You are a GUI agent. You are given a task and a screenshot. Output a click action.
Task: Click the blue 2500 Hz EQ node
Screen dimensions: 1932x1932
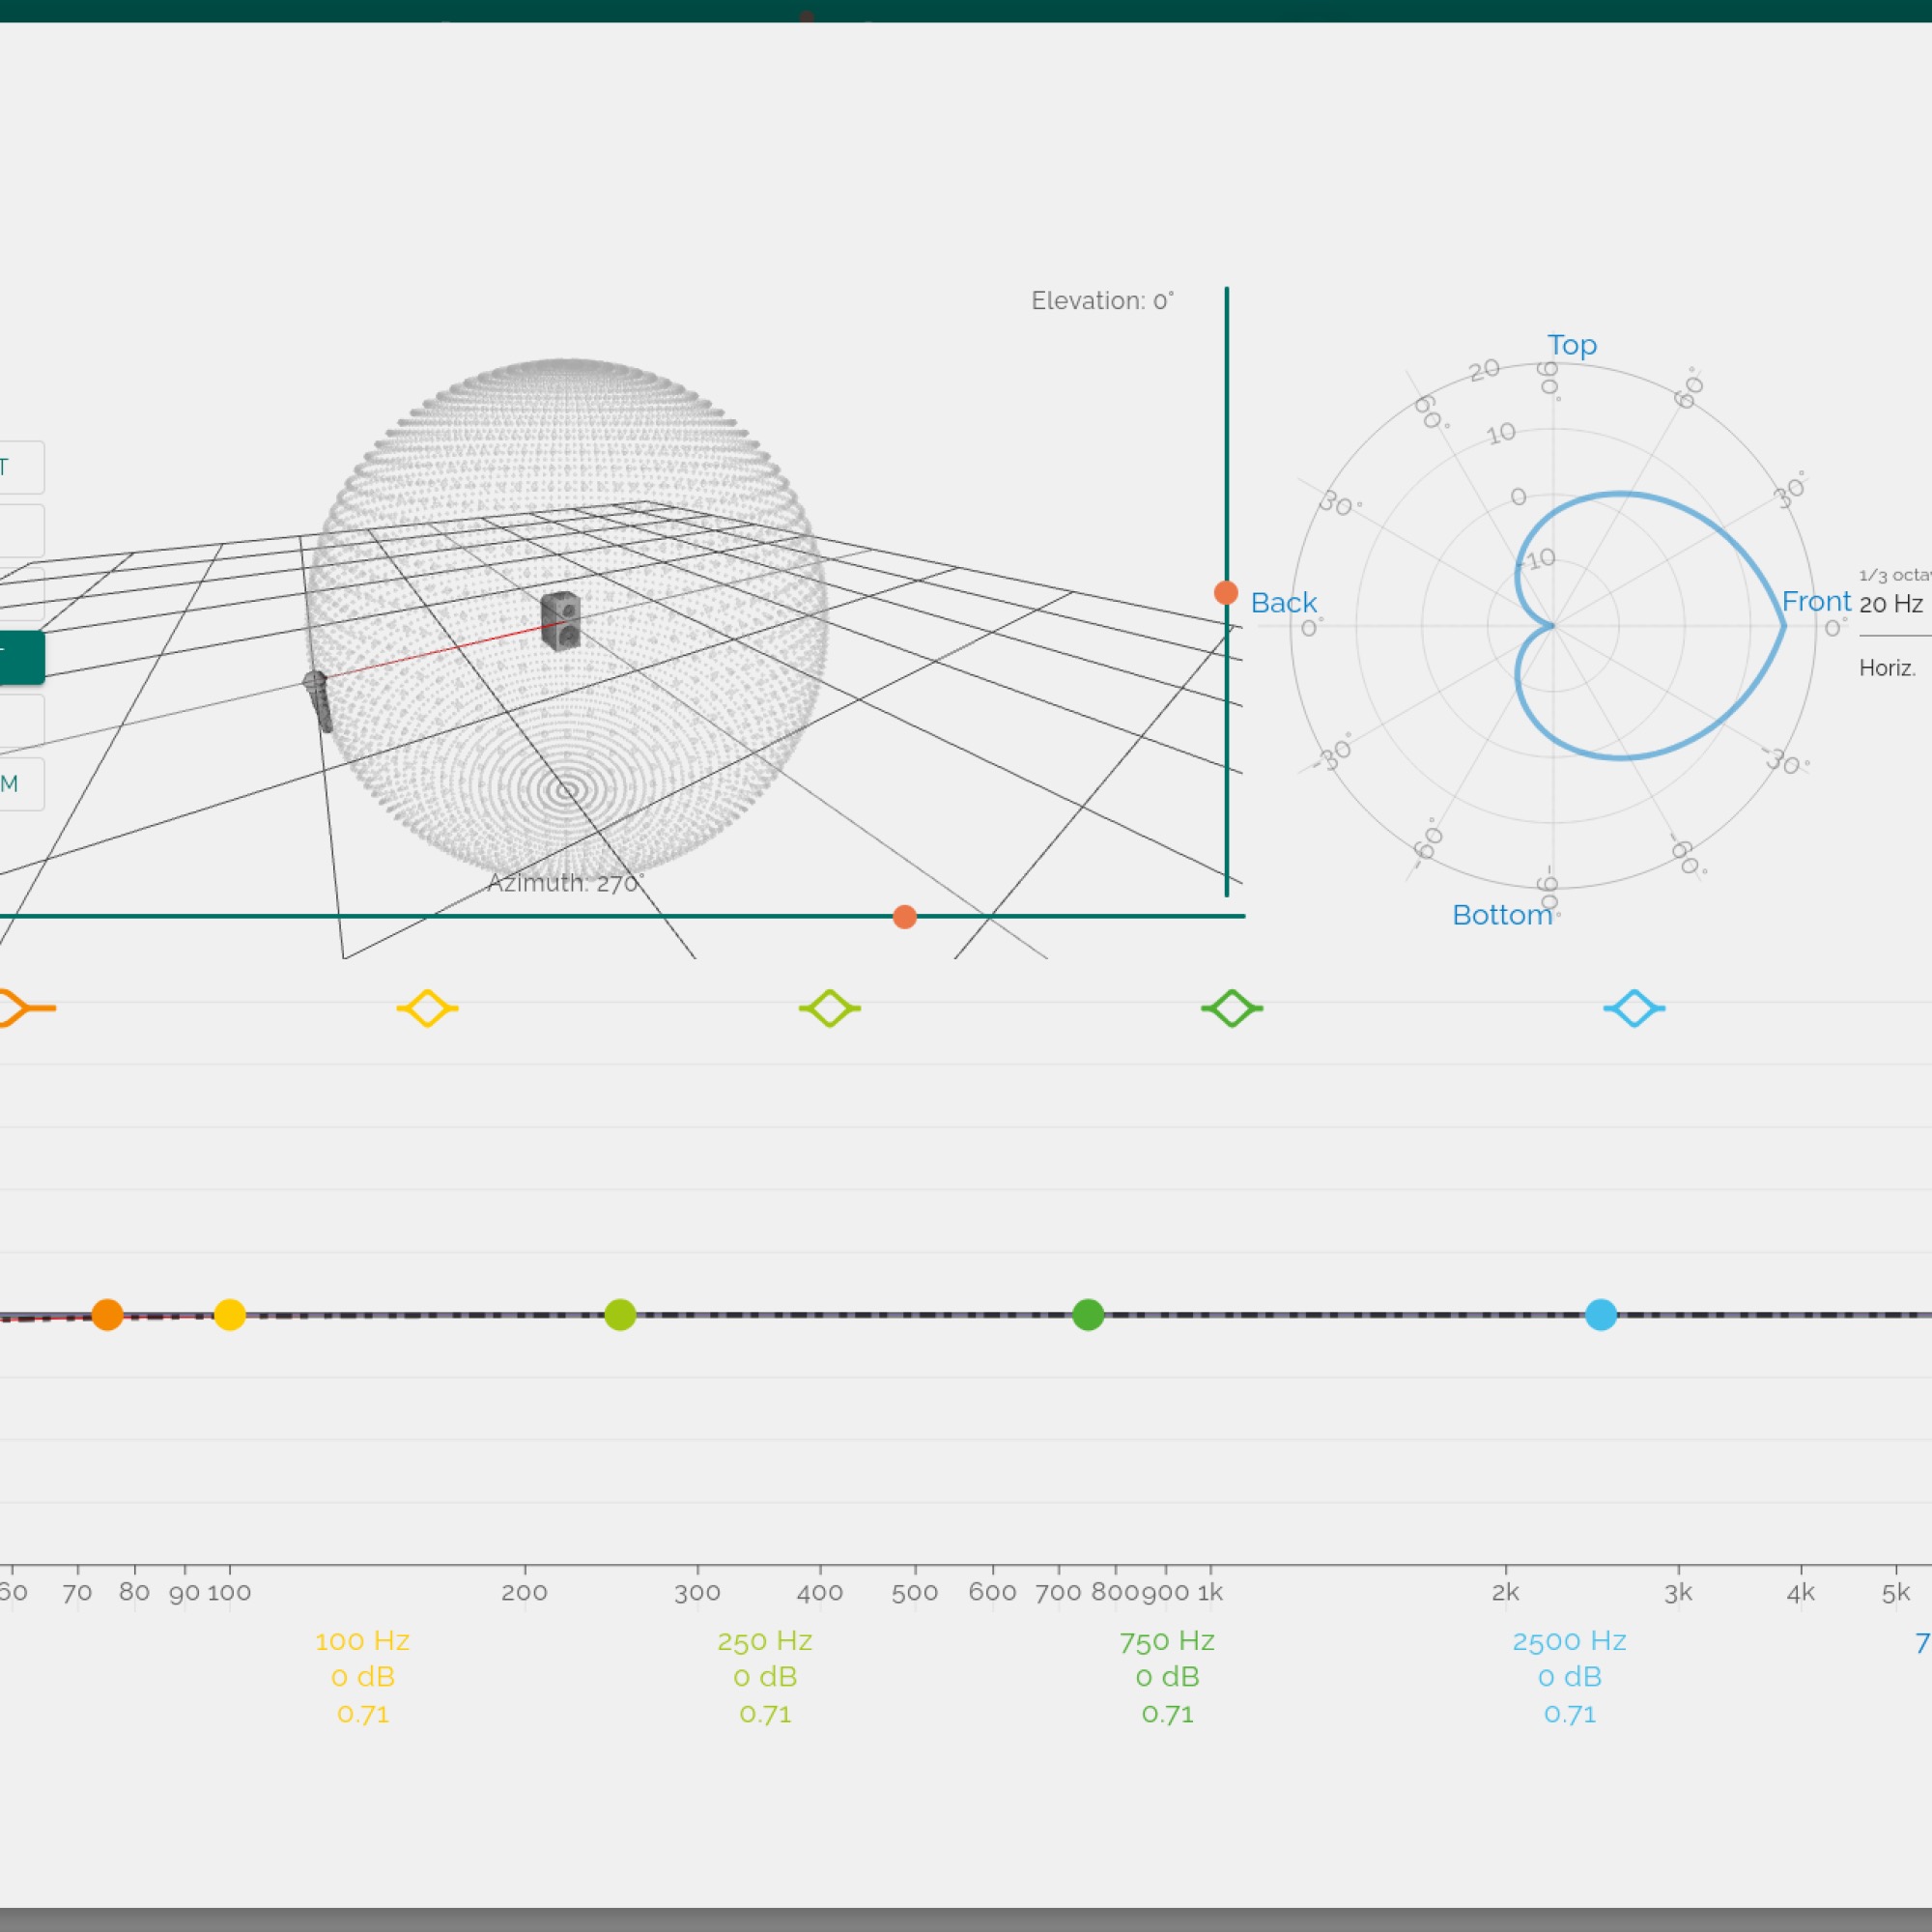[x=1601, y=1314]
